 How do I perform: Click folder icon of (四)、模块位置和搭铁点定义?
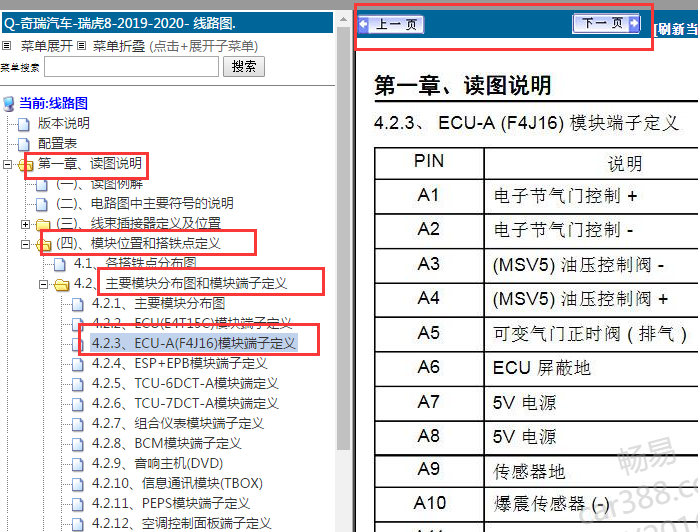pyautogui.click(x=44, y=244)
